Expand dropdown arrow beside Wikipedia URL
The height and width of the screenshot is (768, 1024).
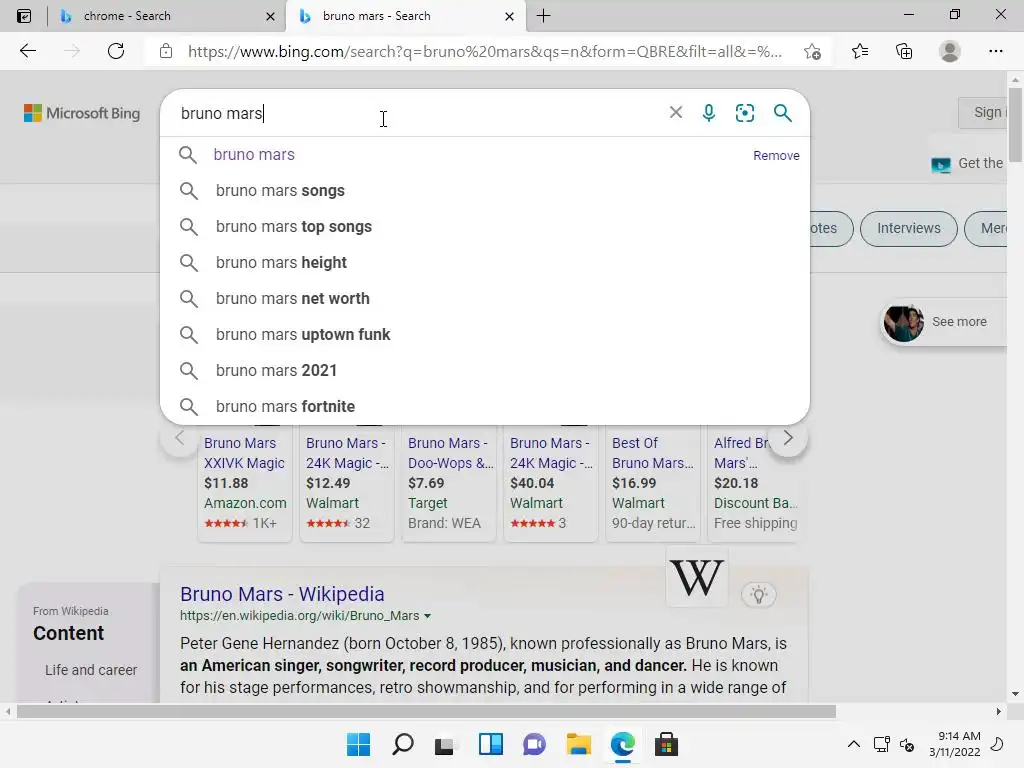(427, 616)
